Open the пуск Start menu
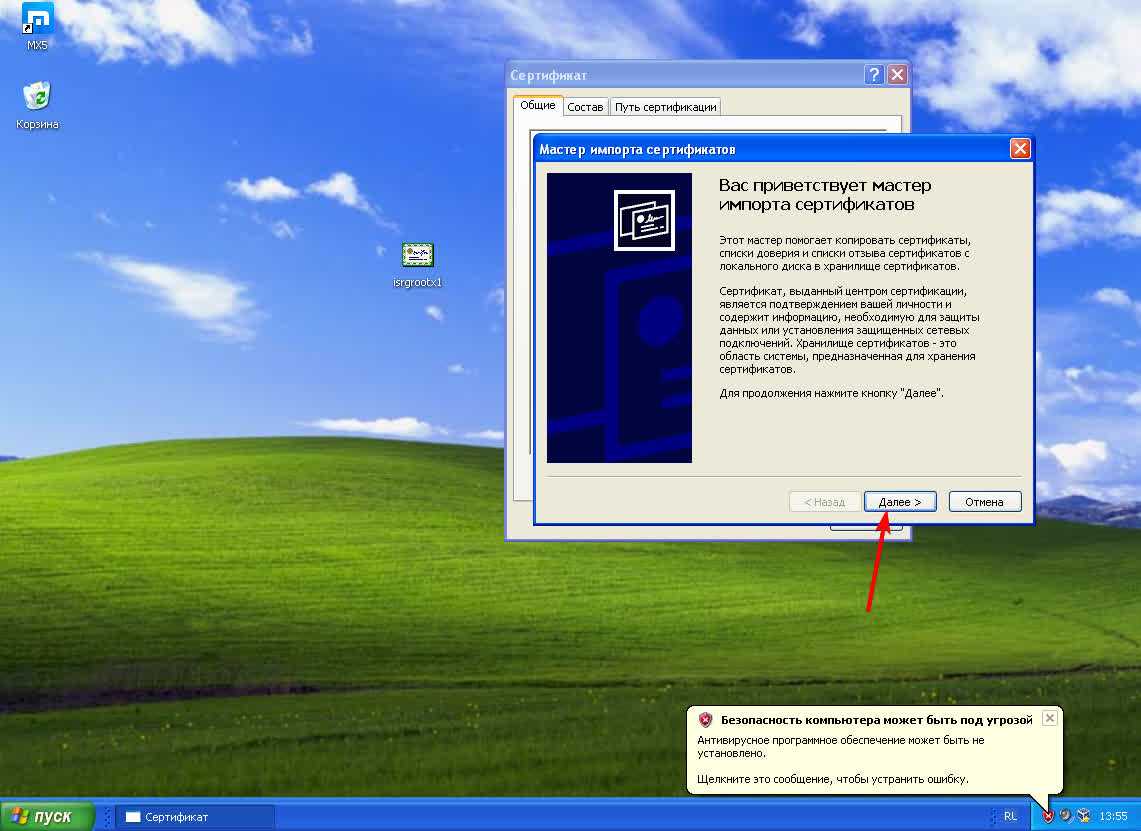The width and height of the screenshot is (1141, 831). tap(47, 816)
